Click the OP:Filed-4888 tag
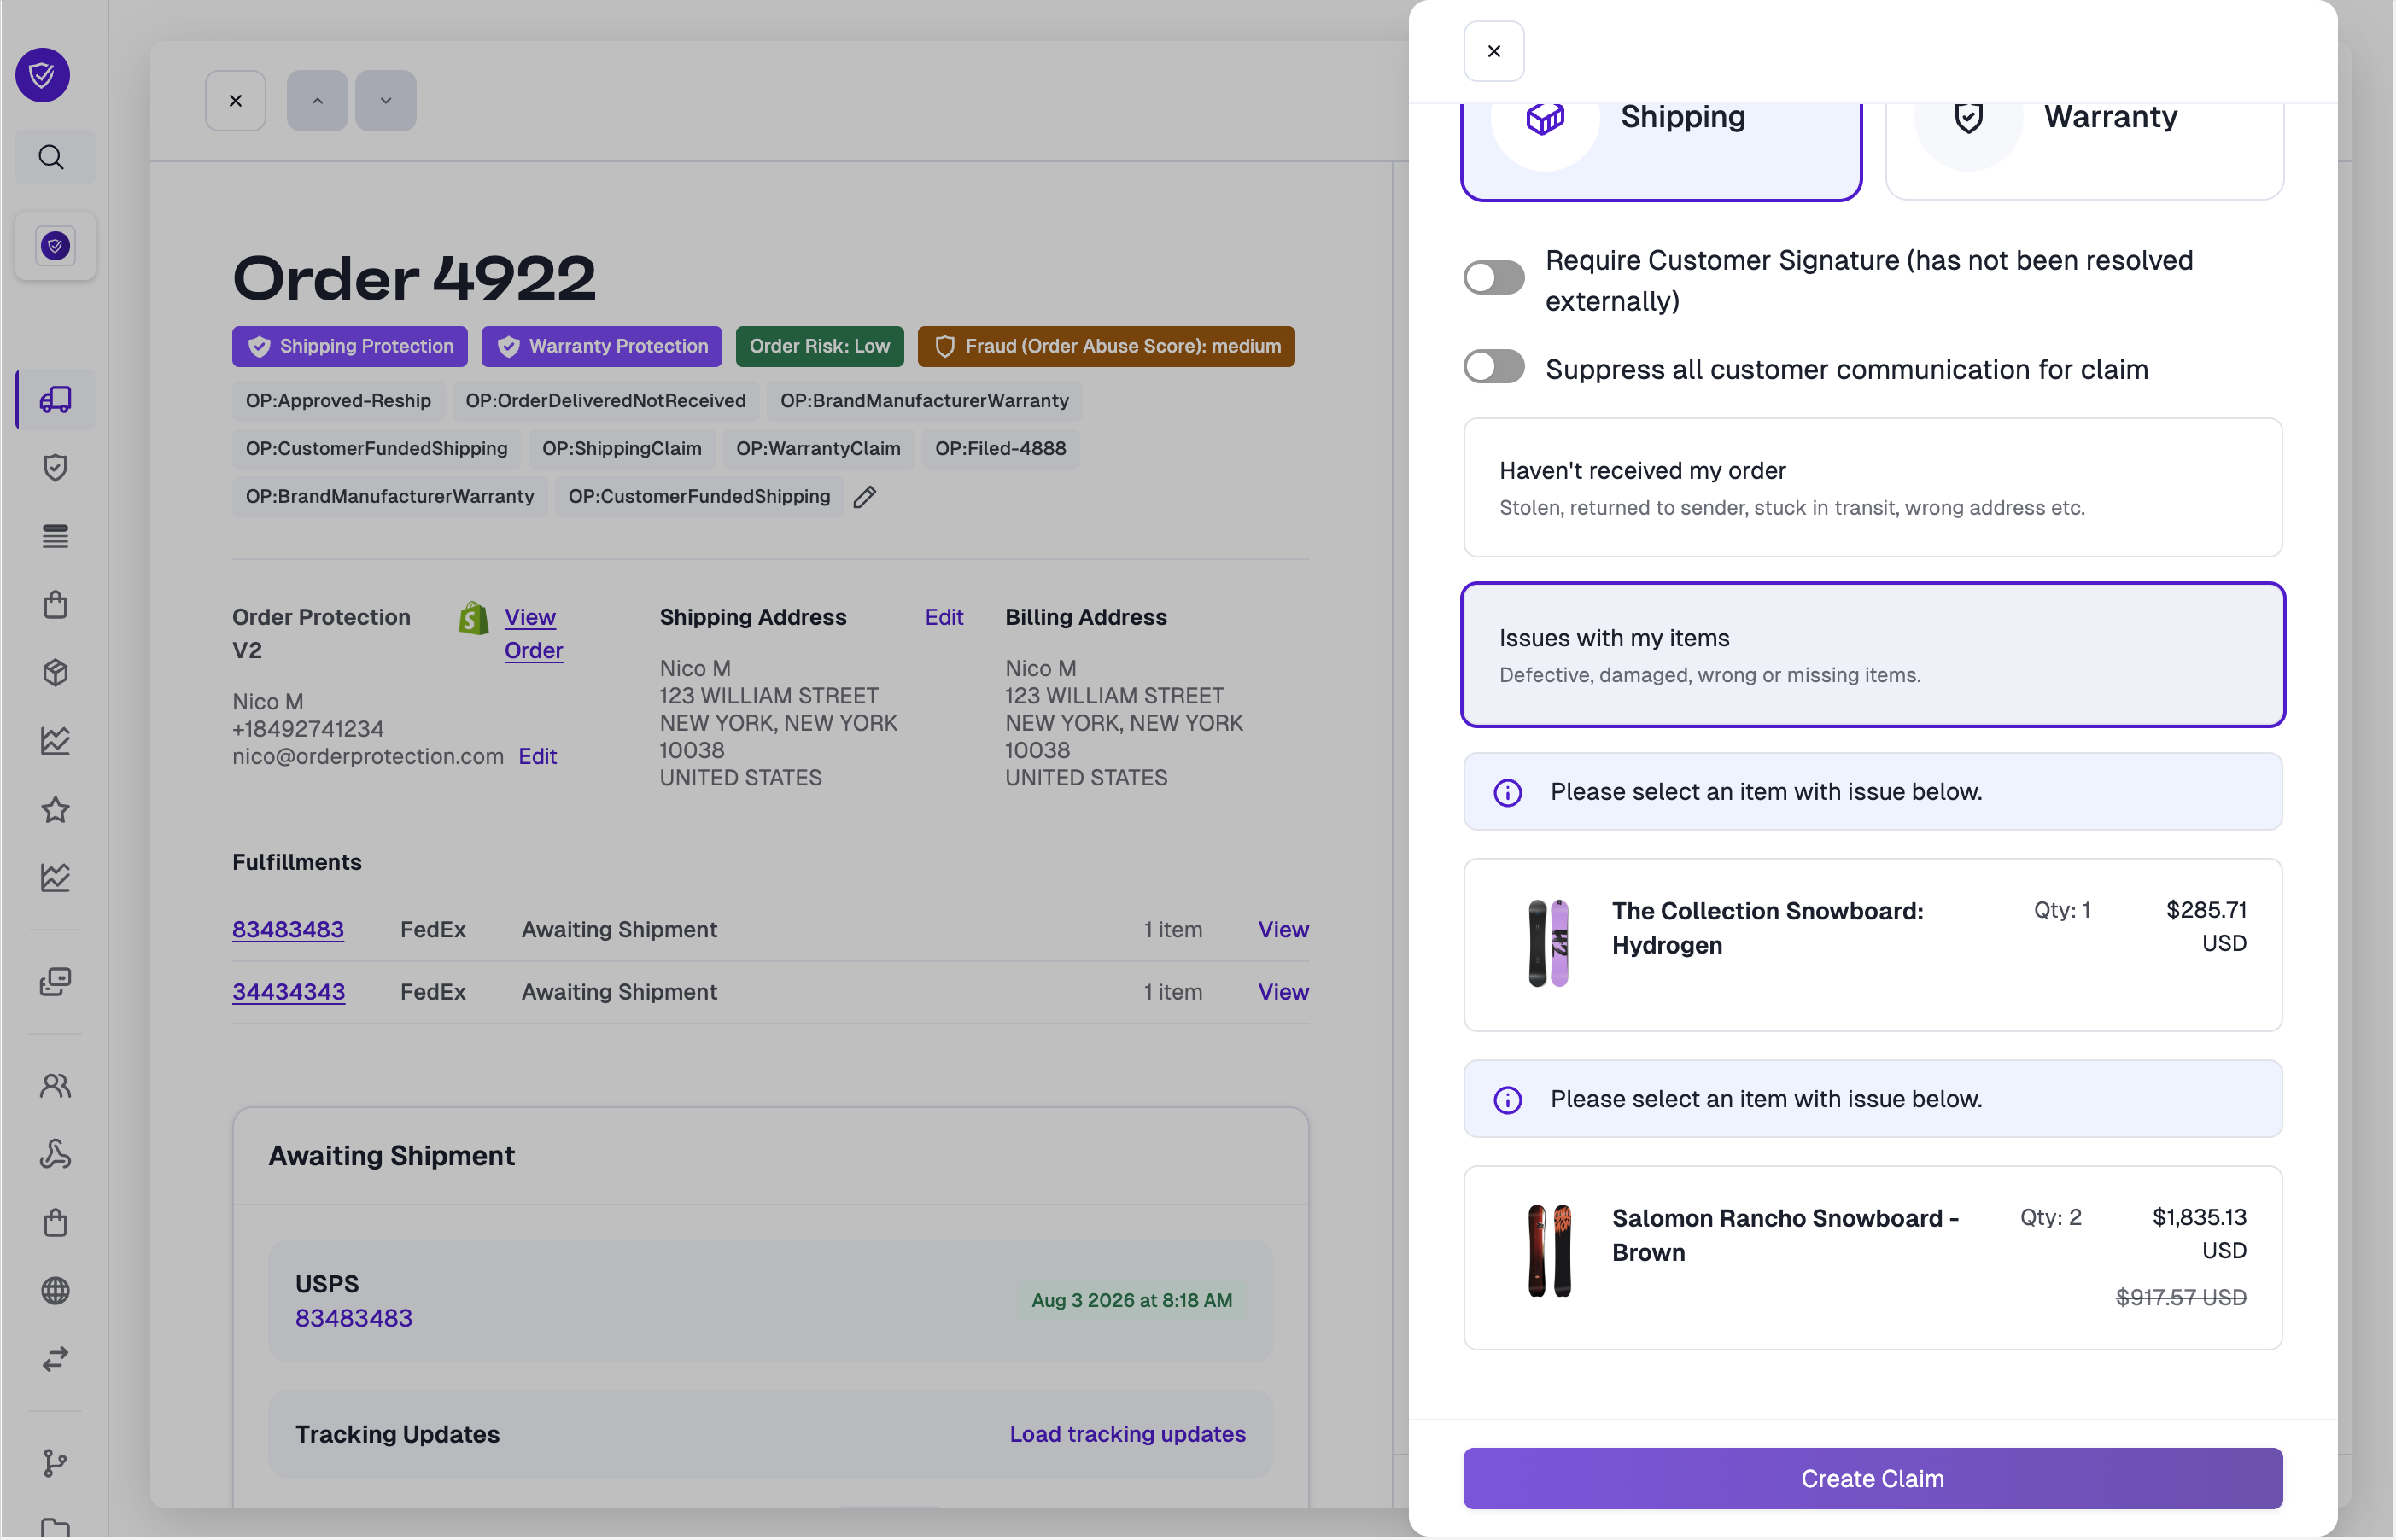 point(1000,449)
